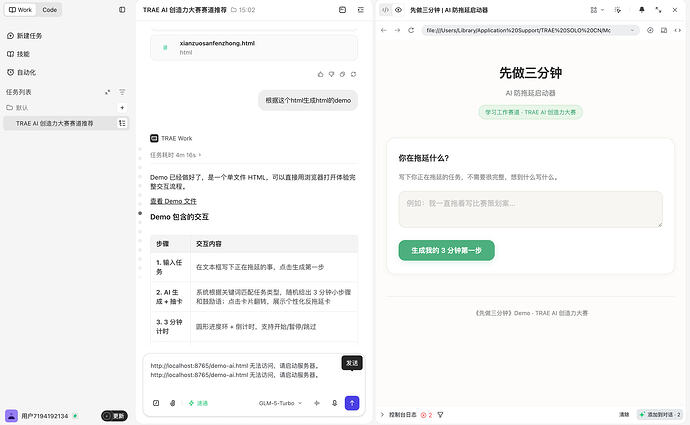Collapse the task list with arrows icon
Viewport: 690px width, 425px height.
tap(107, 92)
